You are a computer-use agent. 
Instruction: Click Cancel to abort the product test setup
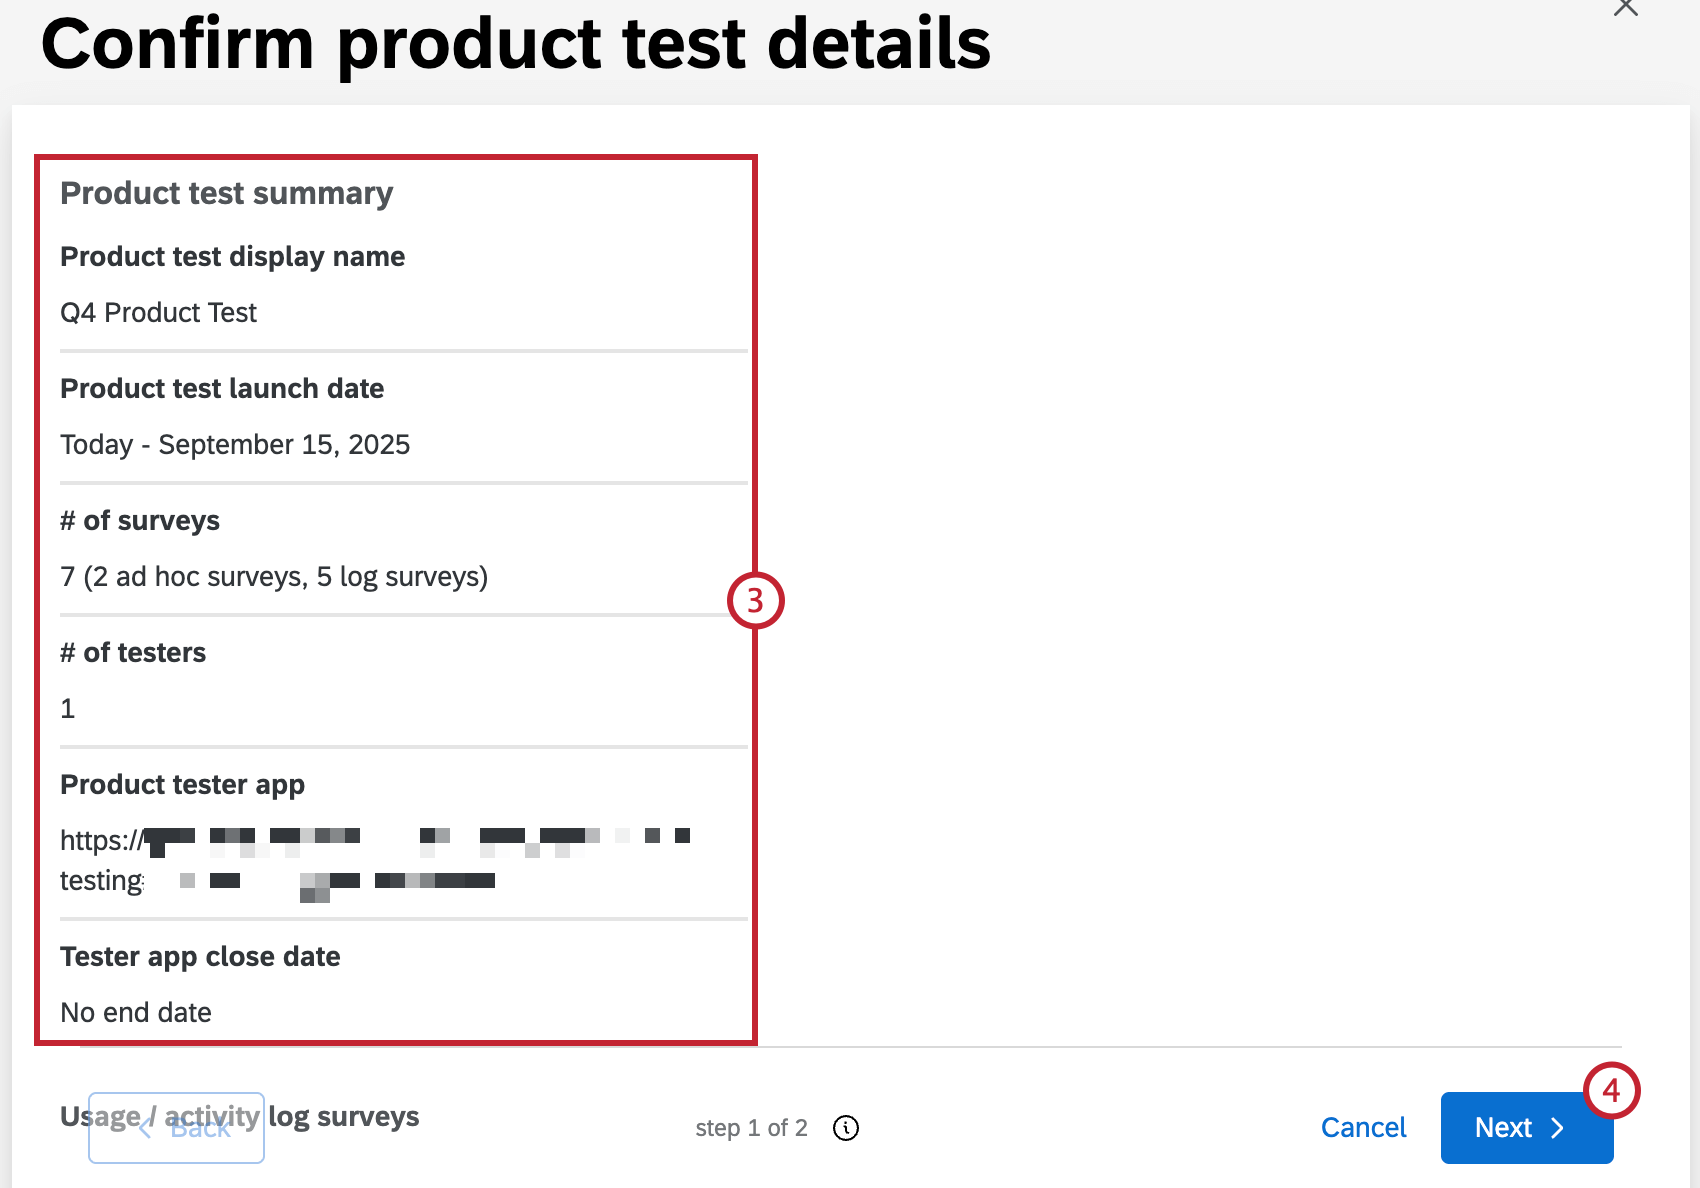(1363, 1127)
